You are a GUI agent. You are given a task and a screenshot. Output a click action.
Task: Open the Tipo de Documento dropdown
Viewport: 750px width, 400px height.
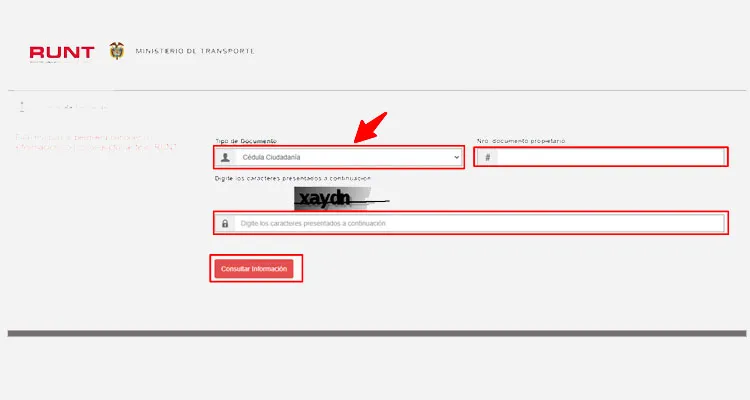339,157
